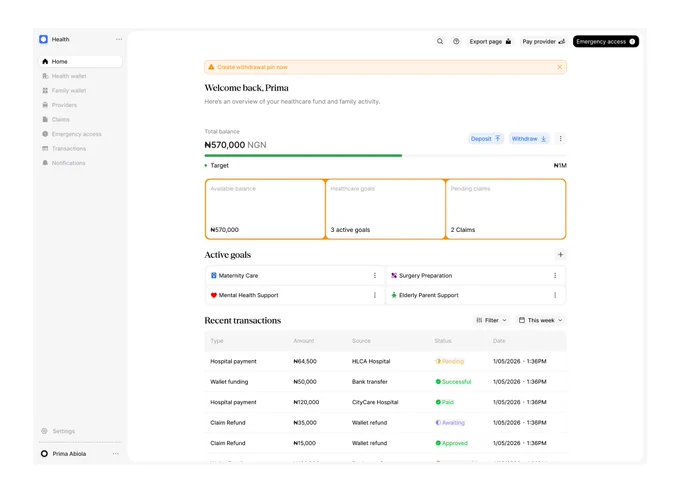Click the Approved status badge
The height and width of the screenshot is (493, 680).
point(451,443)
